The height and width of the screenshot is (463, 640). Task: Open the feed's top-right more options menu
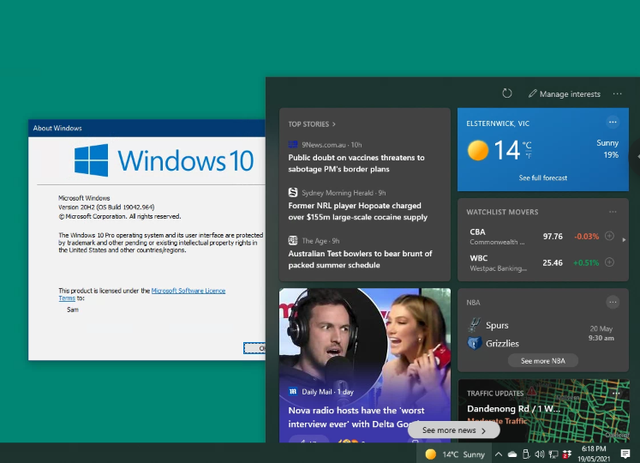(x=617, y=93)
